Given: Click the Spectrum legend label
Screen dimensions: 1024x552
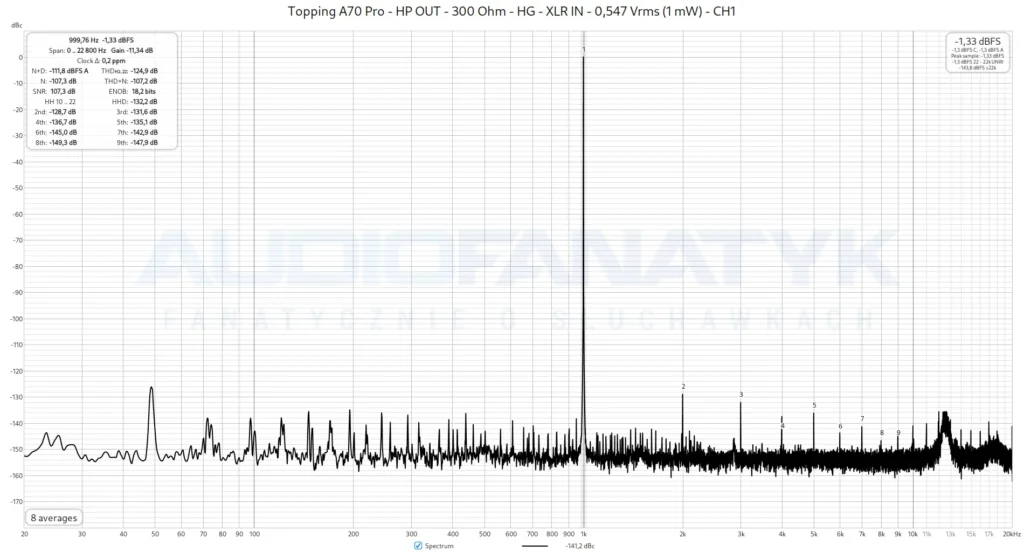Looking at the screenshot, I should click(x=439, y=545).
